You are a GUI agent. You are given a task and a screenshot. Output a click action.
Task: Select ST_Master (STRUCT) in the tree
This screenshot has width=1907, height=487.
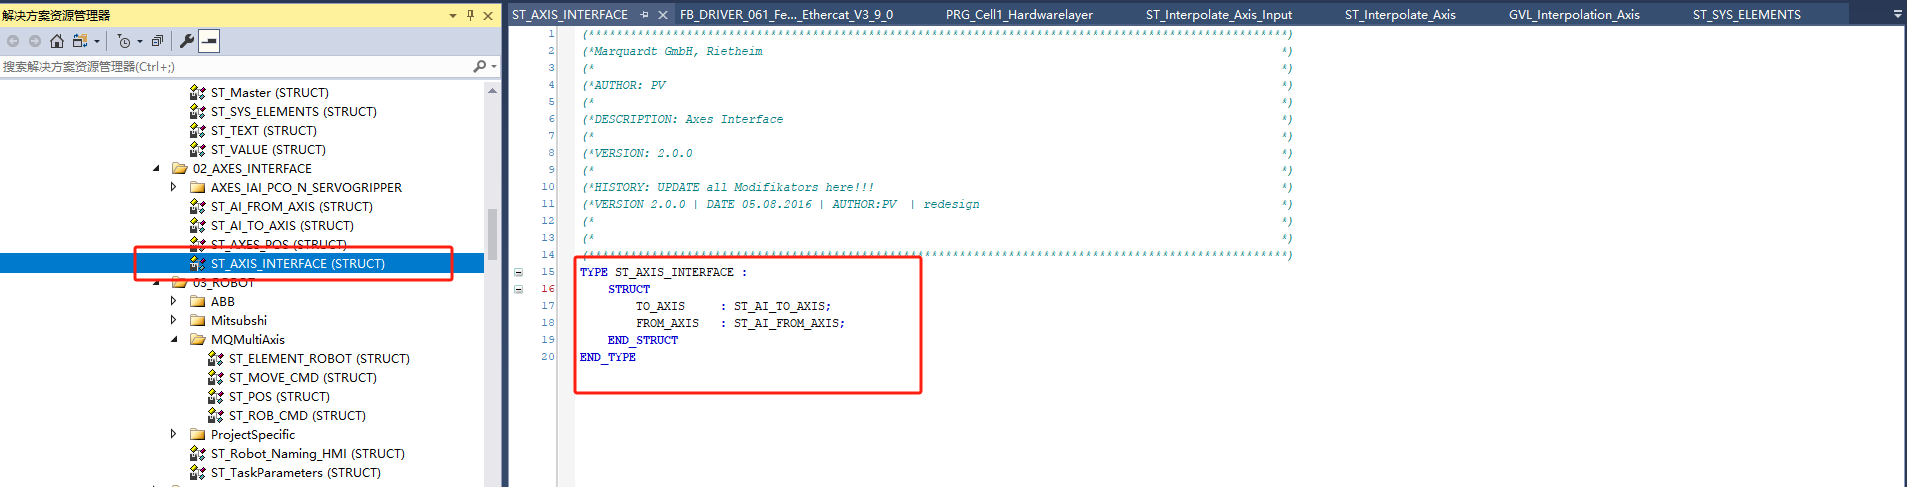coord(269,92)
